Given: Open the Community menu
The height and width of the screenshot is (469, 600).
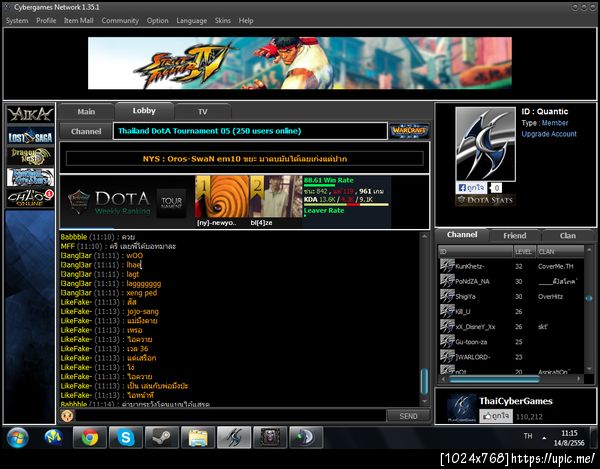Looking at the screenshot, I should [x=120, y=21].
